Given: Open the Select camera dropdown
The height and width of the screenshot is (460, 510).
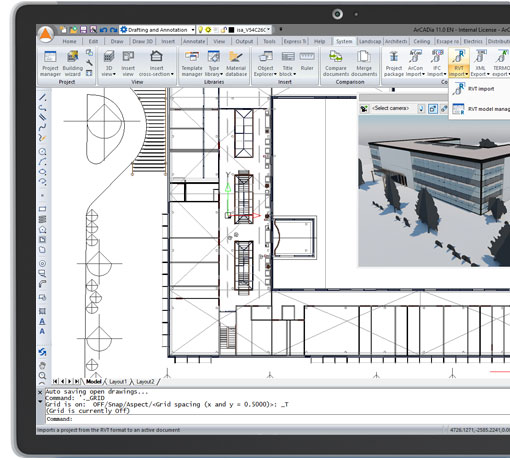Looking at the screenshot, I should [x=390, y=108].
